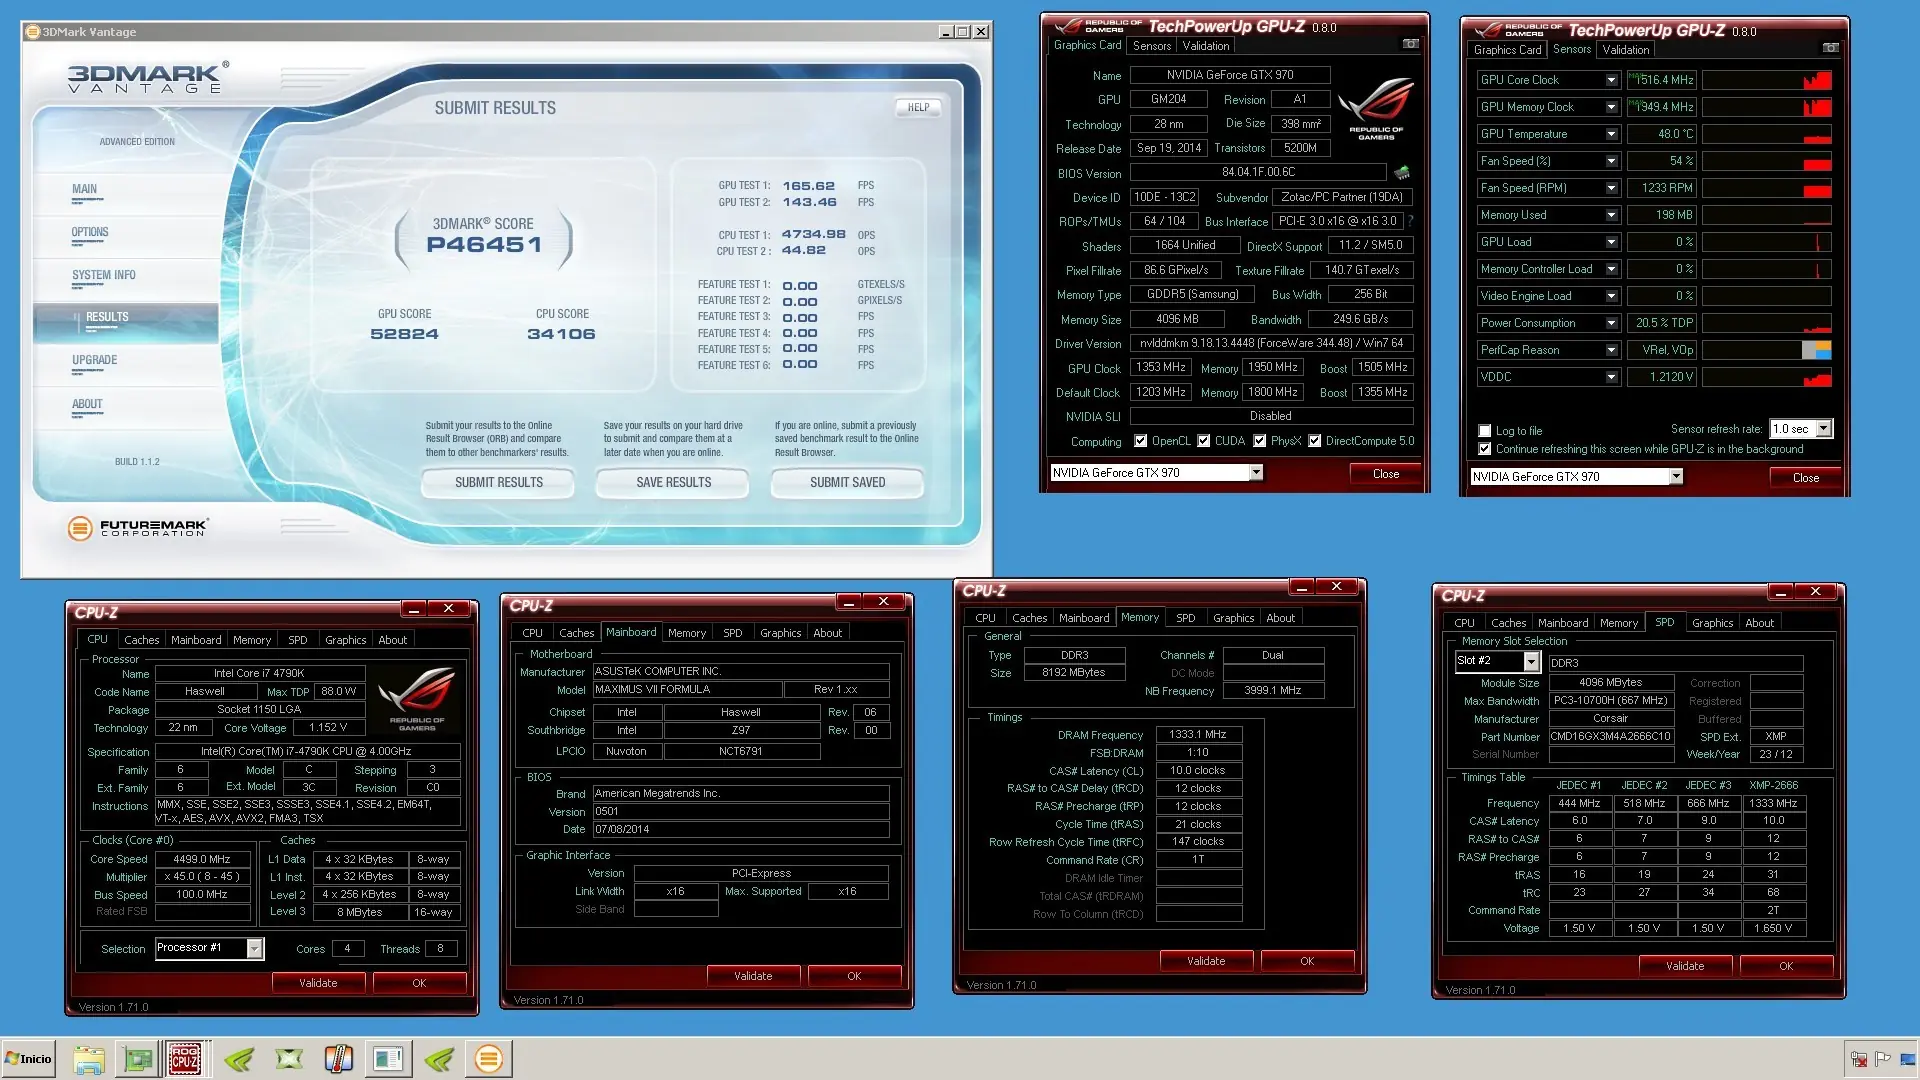Click the Core Speed value 4499.0 MHz
Viewport: 1920px width, 1080px height.
click(x=202, y=859)
